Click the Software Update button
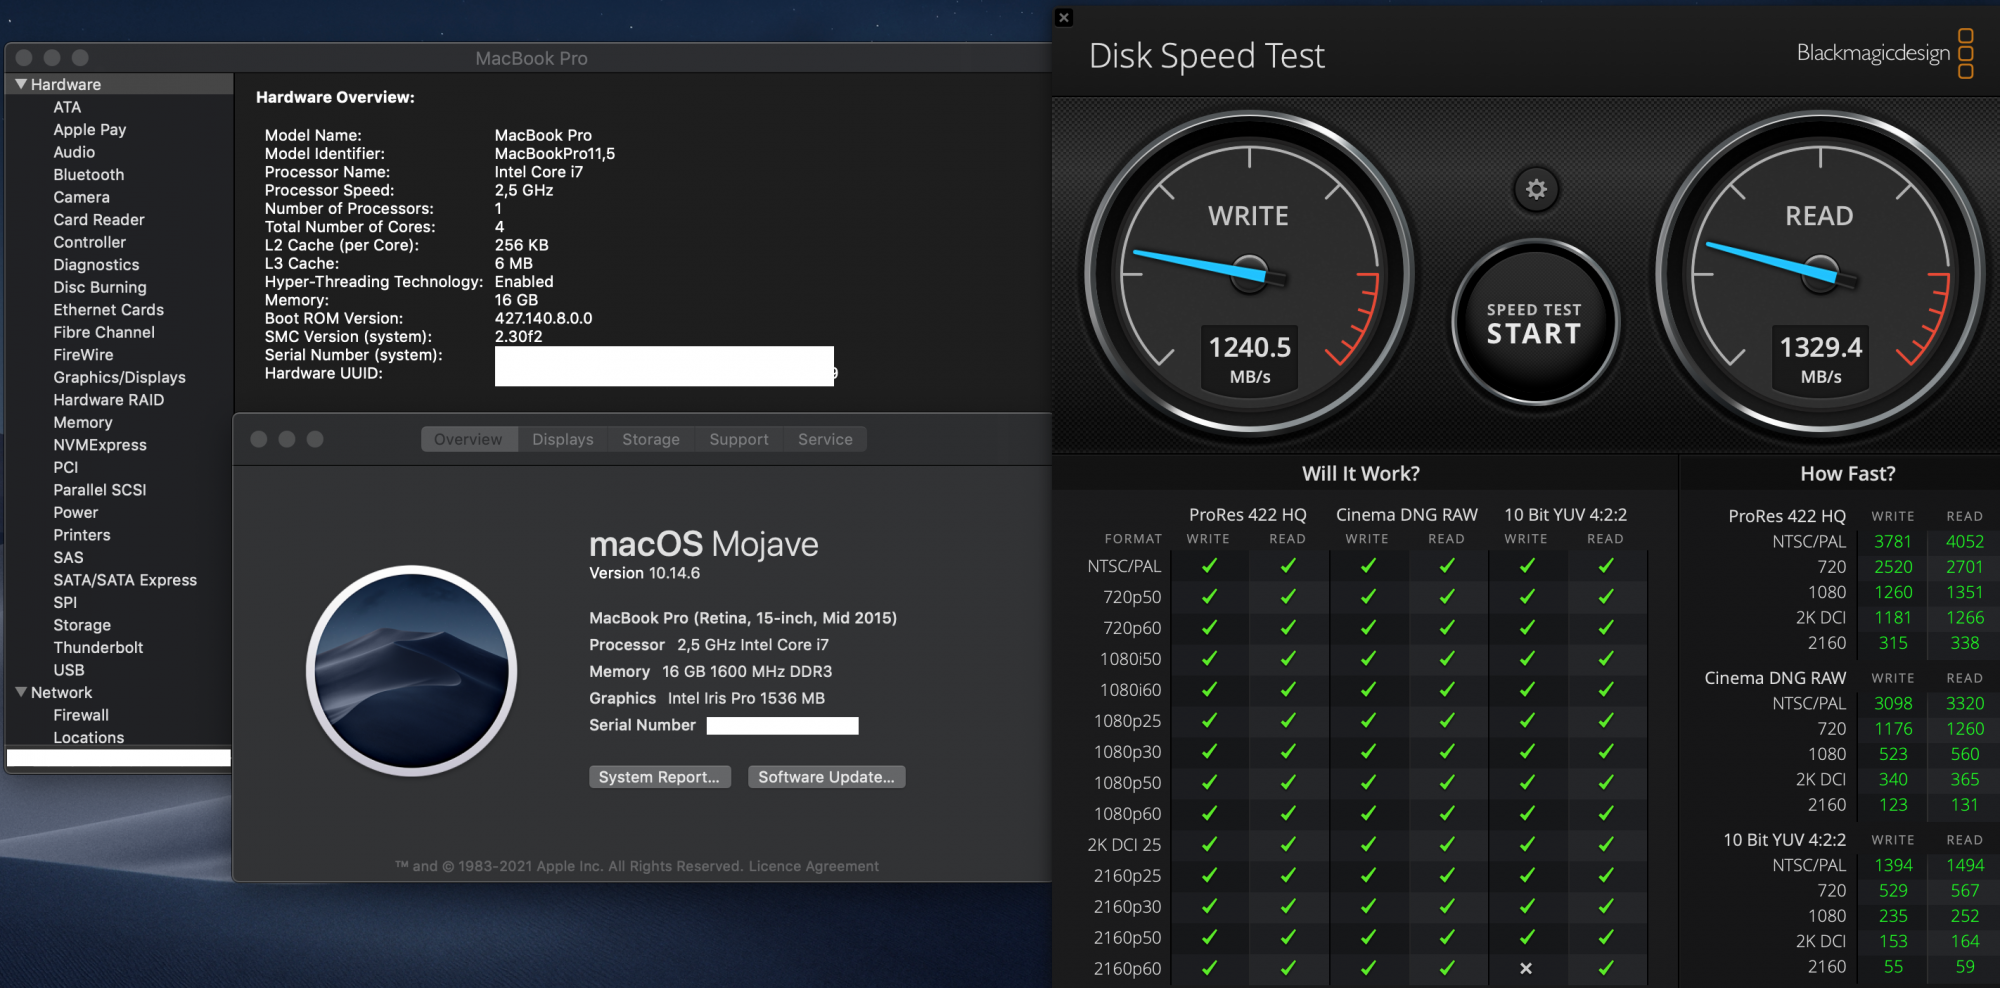 tap(826, 777)
